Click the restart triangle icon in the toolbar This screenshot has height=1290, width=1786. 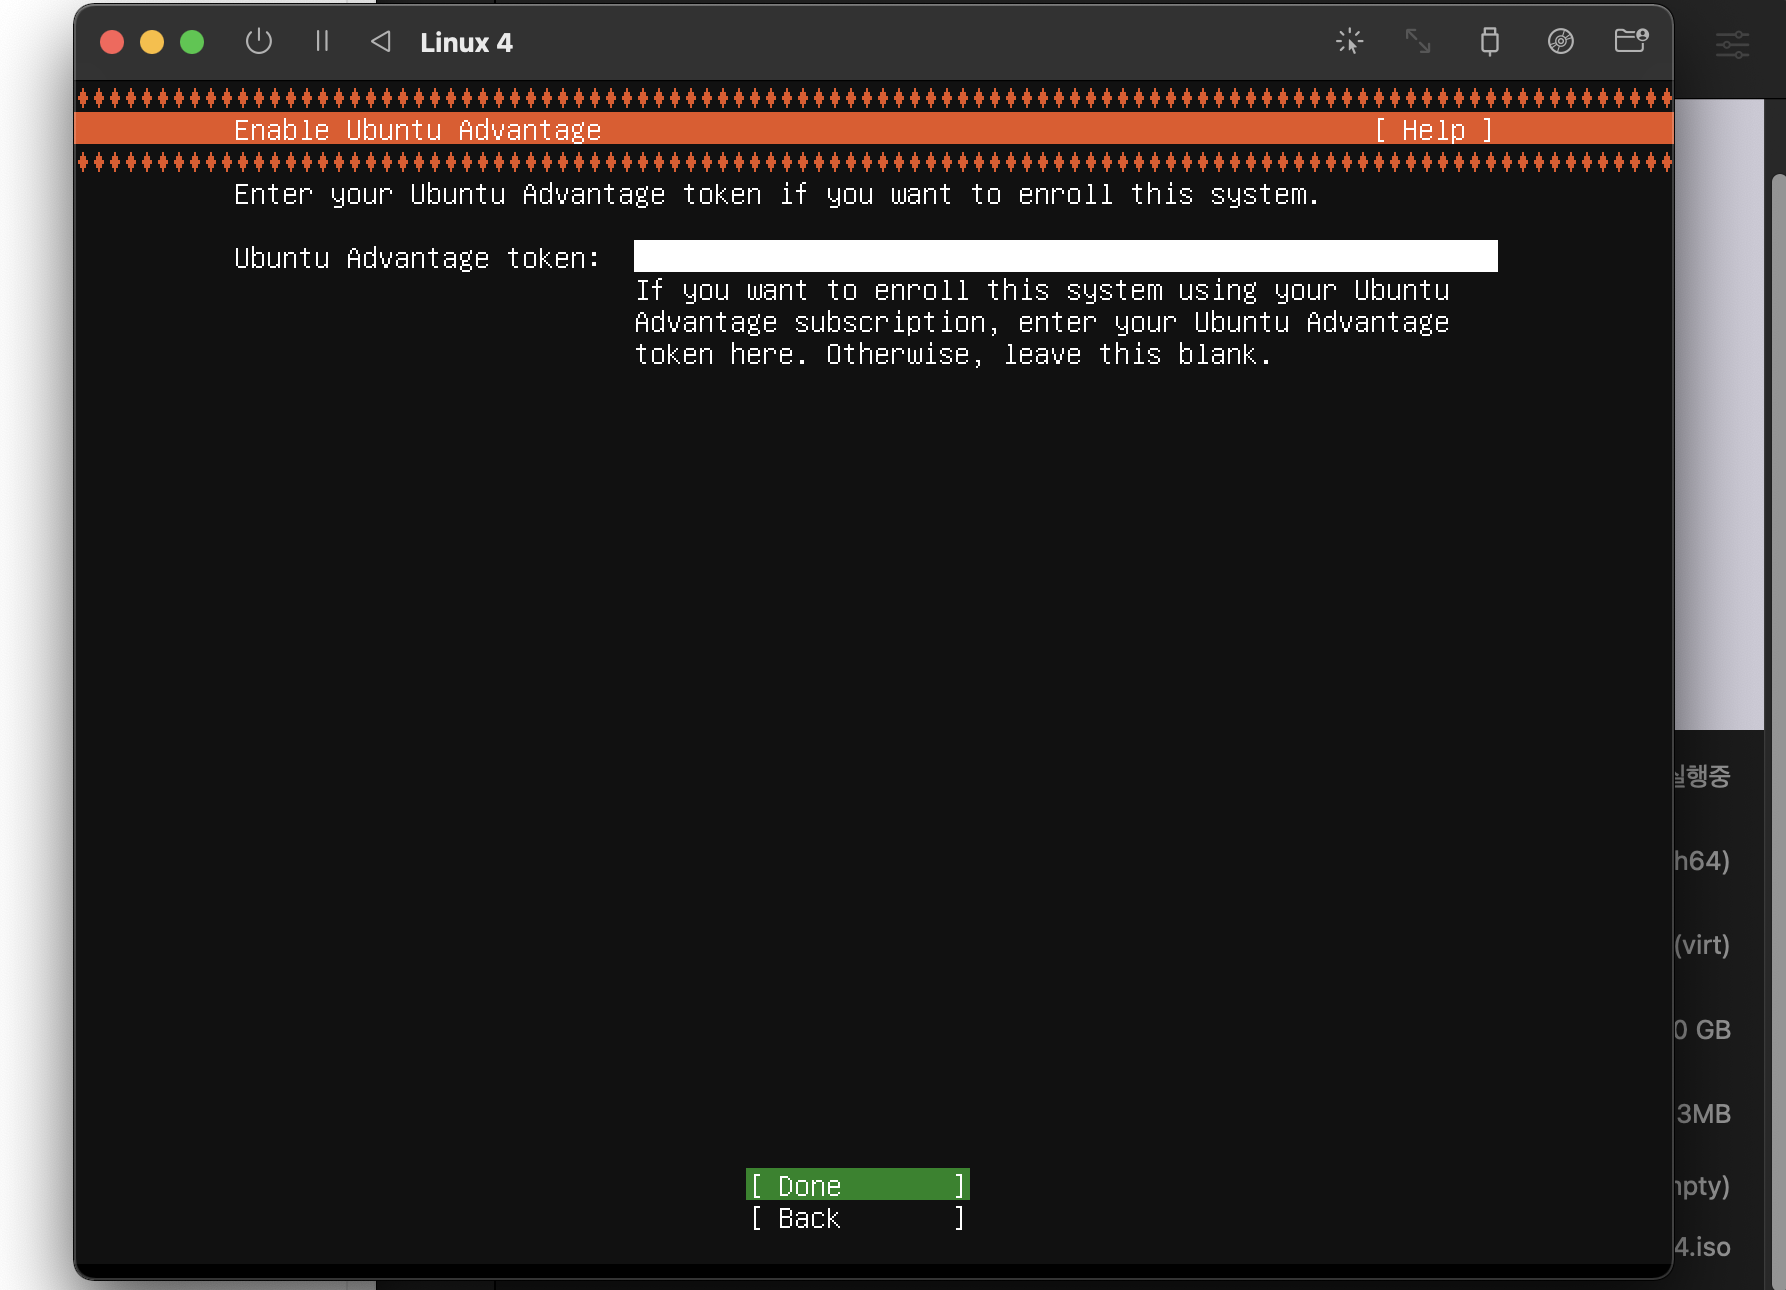[380, 42]
